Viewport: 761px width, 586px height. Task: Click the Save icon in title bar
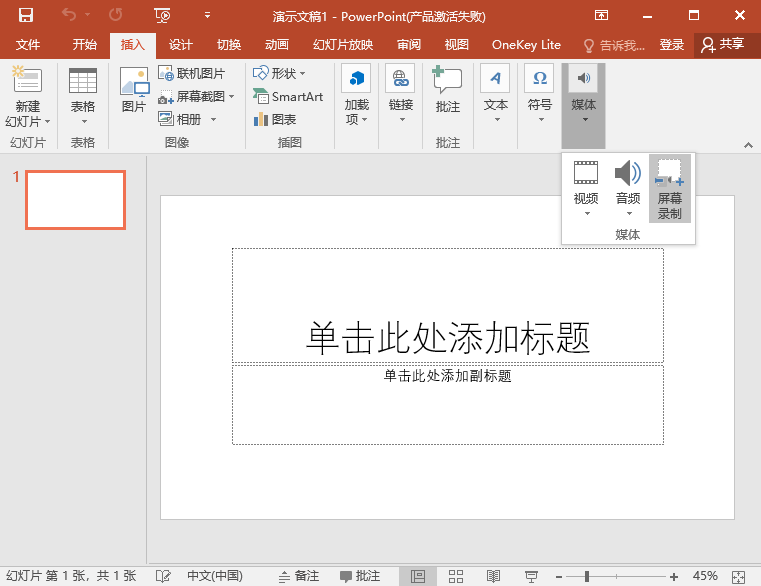pos(26,16)
